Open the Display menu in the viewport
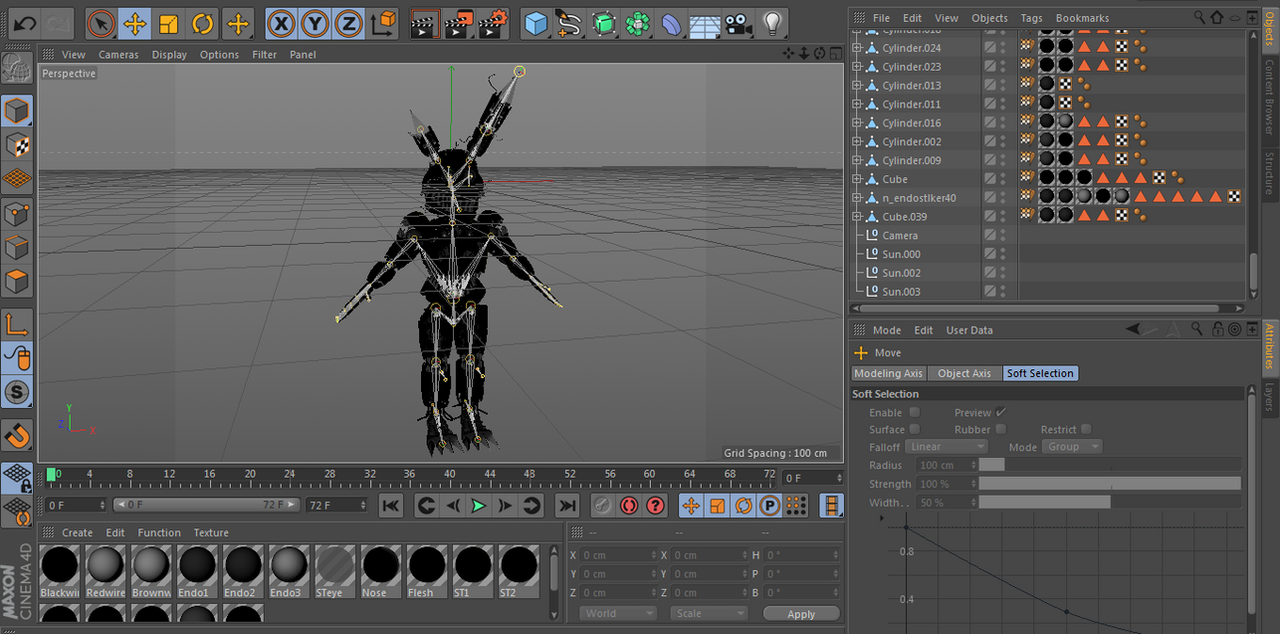1280x634 pixels. 169,54
